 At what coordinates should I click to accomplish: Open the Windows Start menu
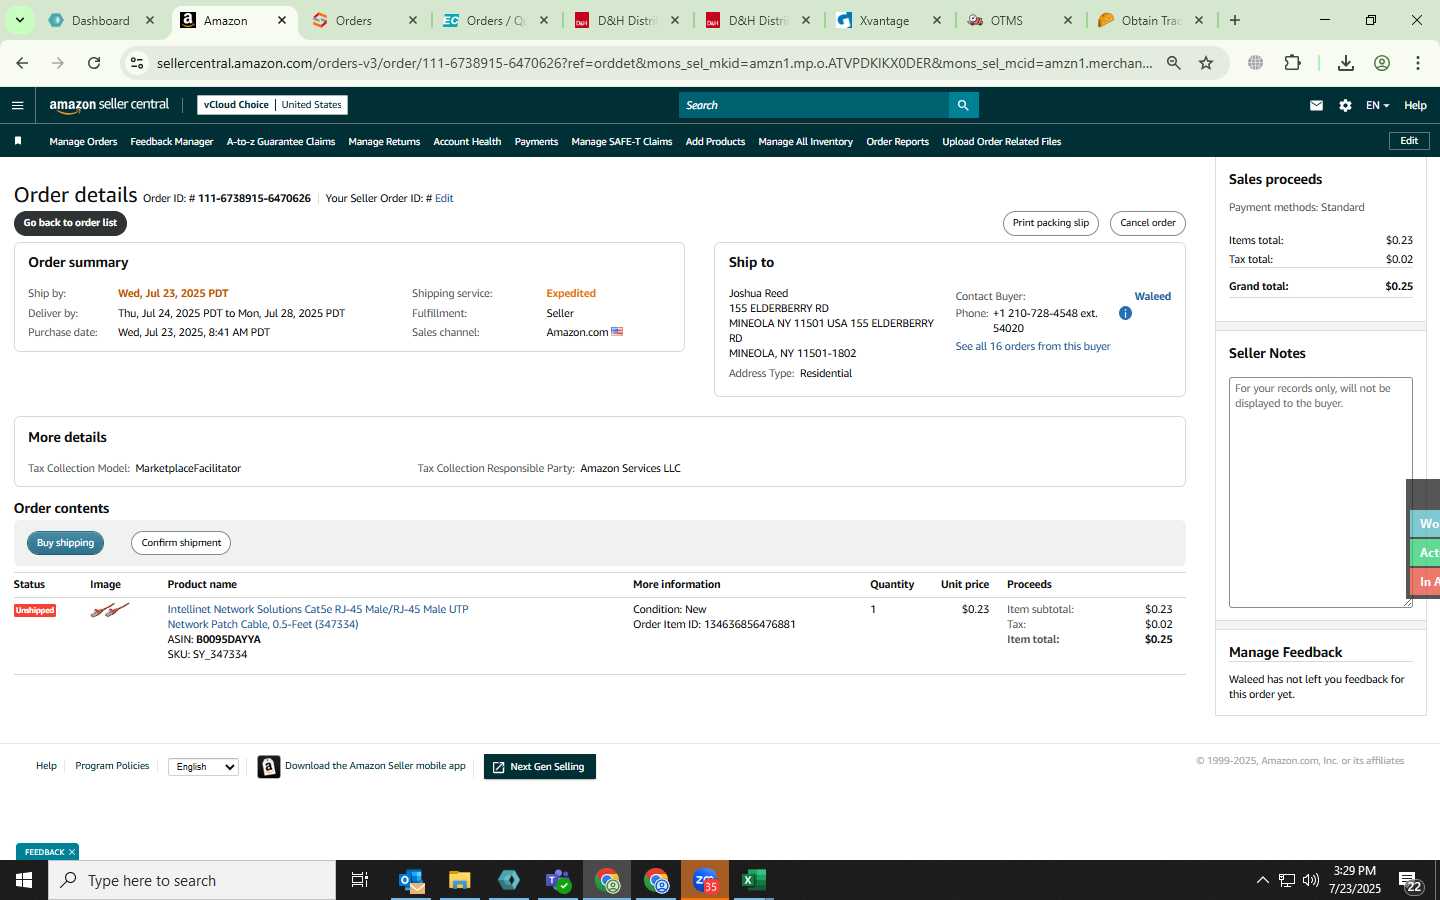coord(24,880)
